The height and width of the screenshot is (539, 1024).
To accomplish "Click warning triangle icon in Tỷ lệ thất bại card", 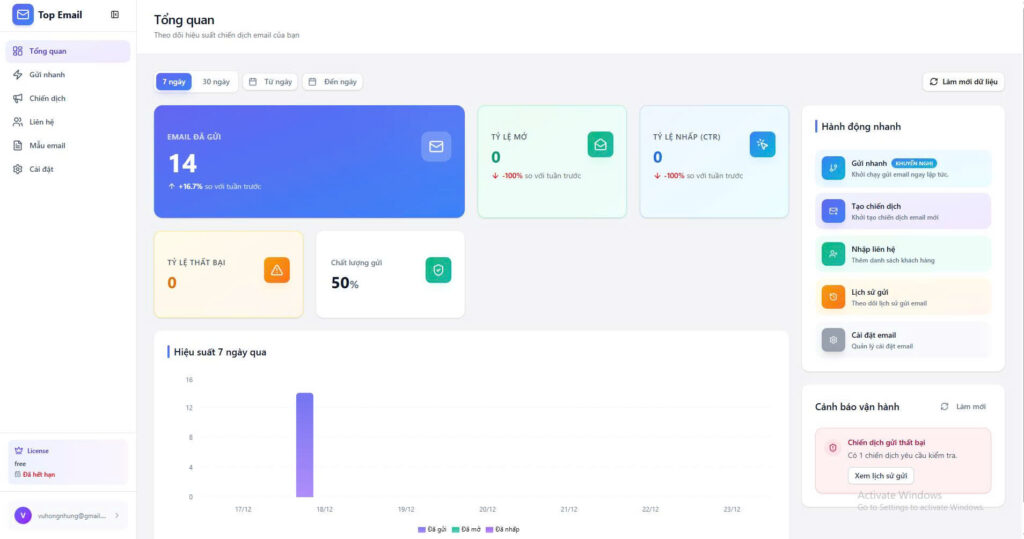I will click(x=277, y=270).
